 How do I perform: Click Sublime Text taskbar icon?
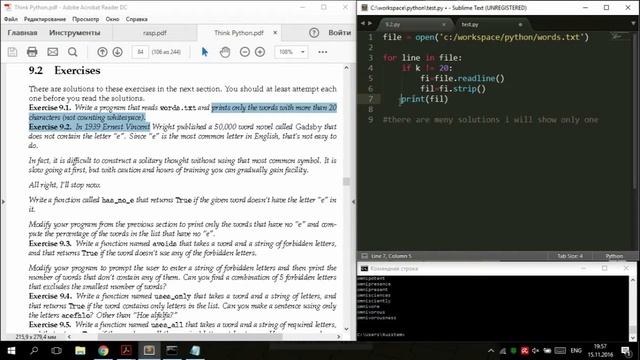tap(149, 351)
